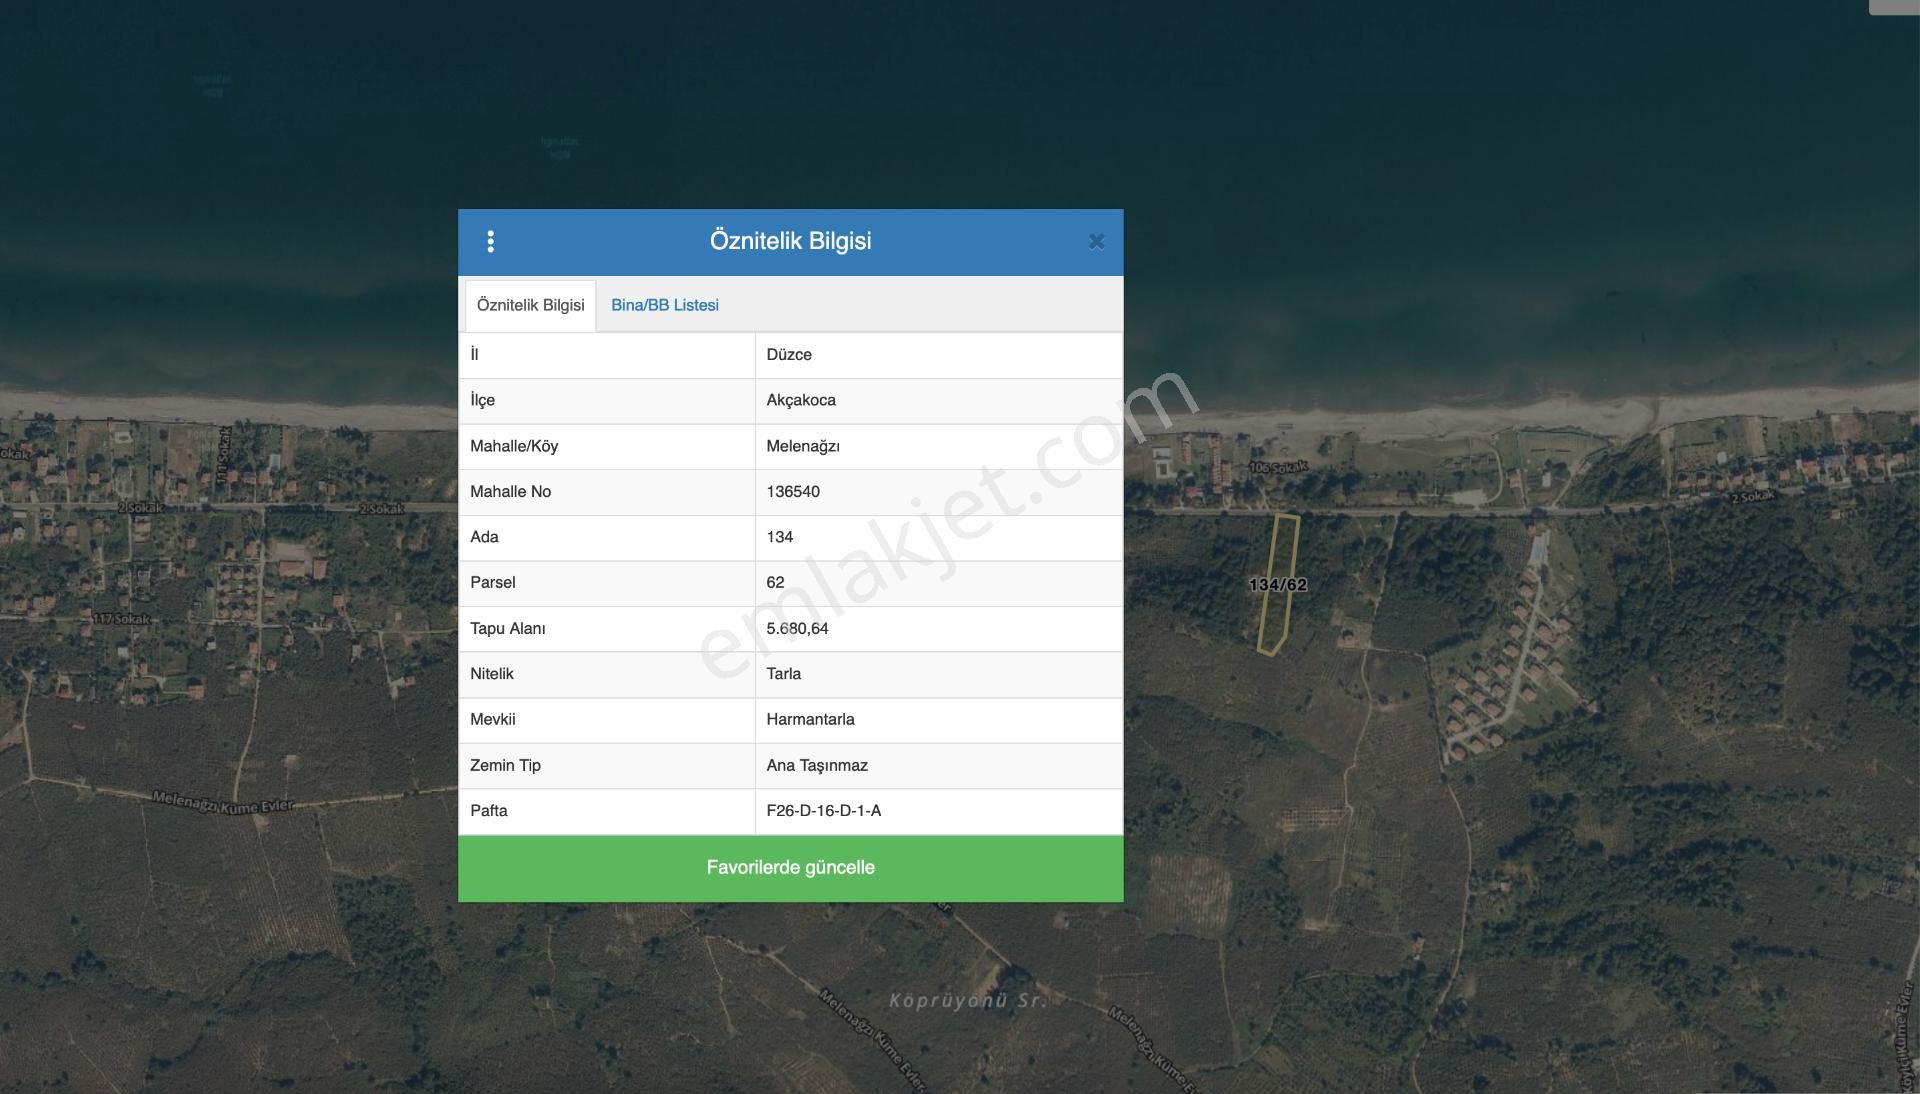Click the Köprüyönü Sr. map label
The height and width of the screenshot is (1094, 1920).
pyautogui.click(x=966, y=1000)
